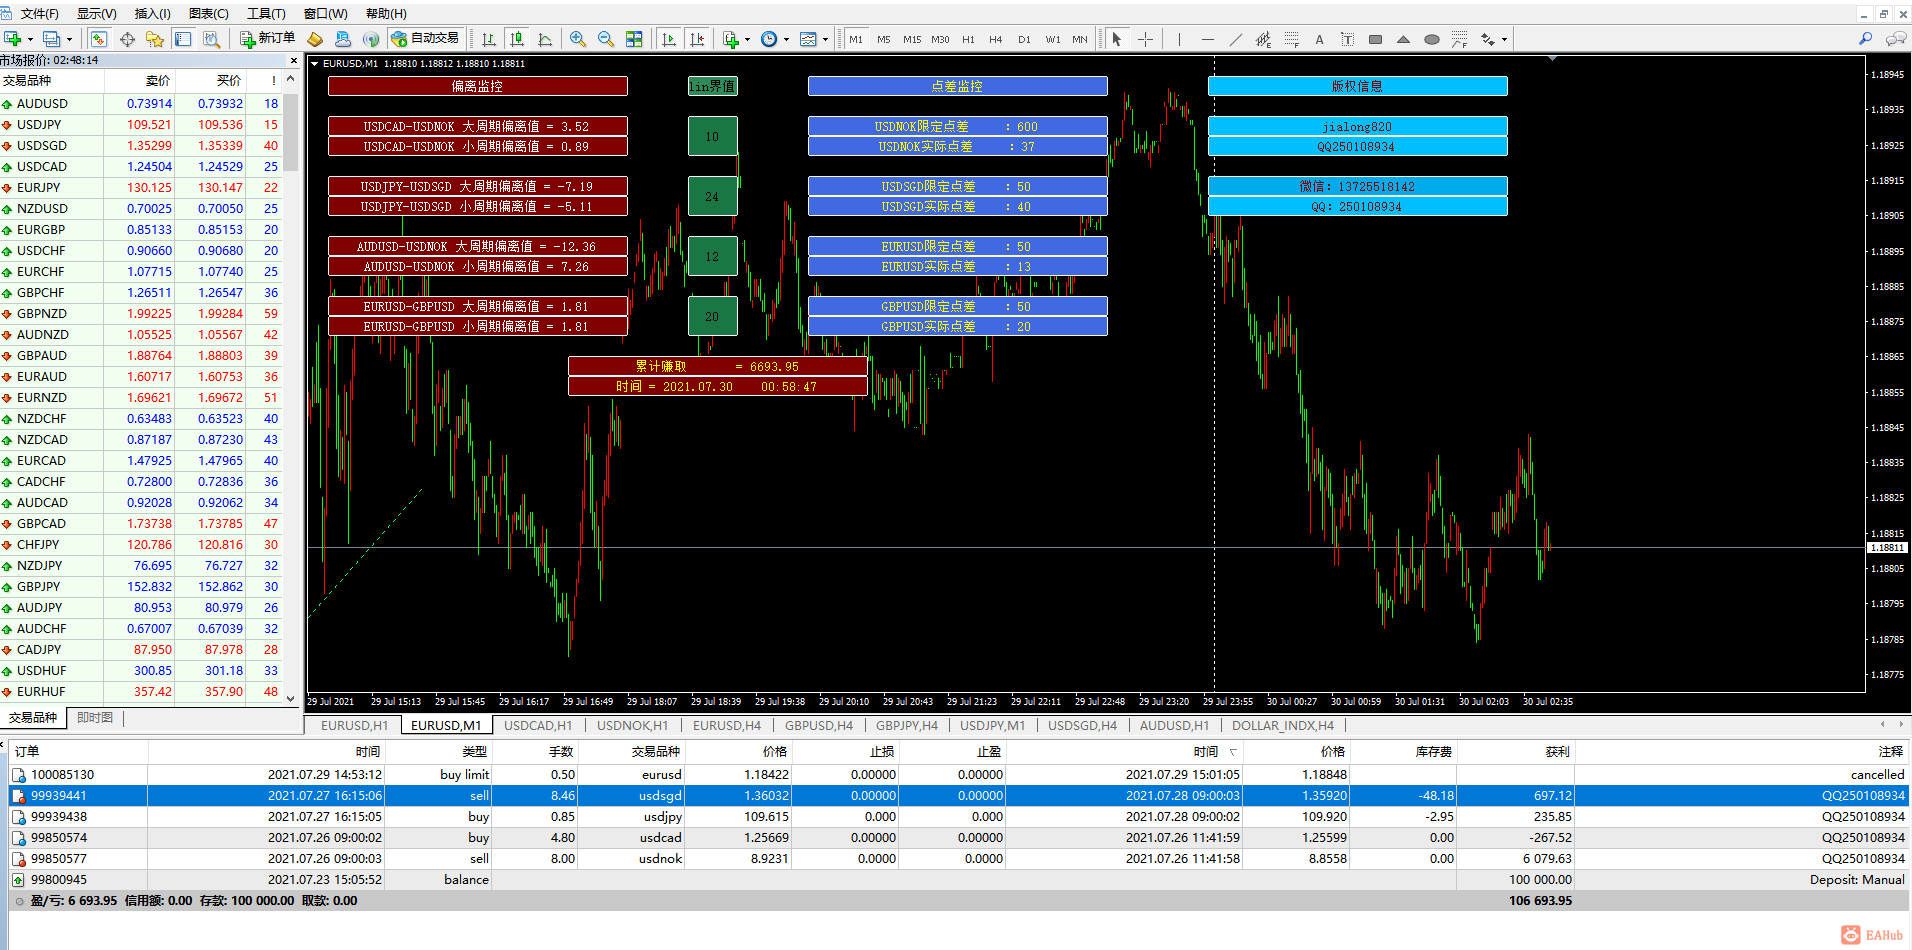Click the sort arrow on the 时间 close-time column
The height and width of the screenshot is (950, 1912).
[x=1233, y=752]
